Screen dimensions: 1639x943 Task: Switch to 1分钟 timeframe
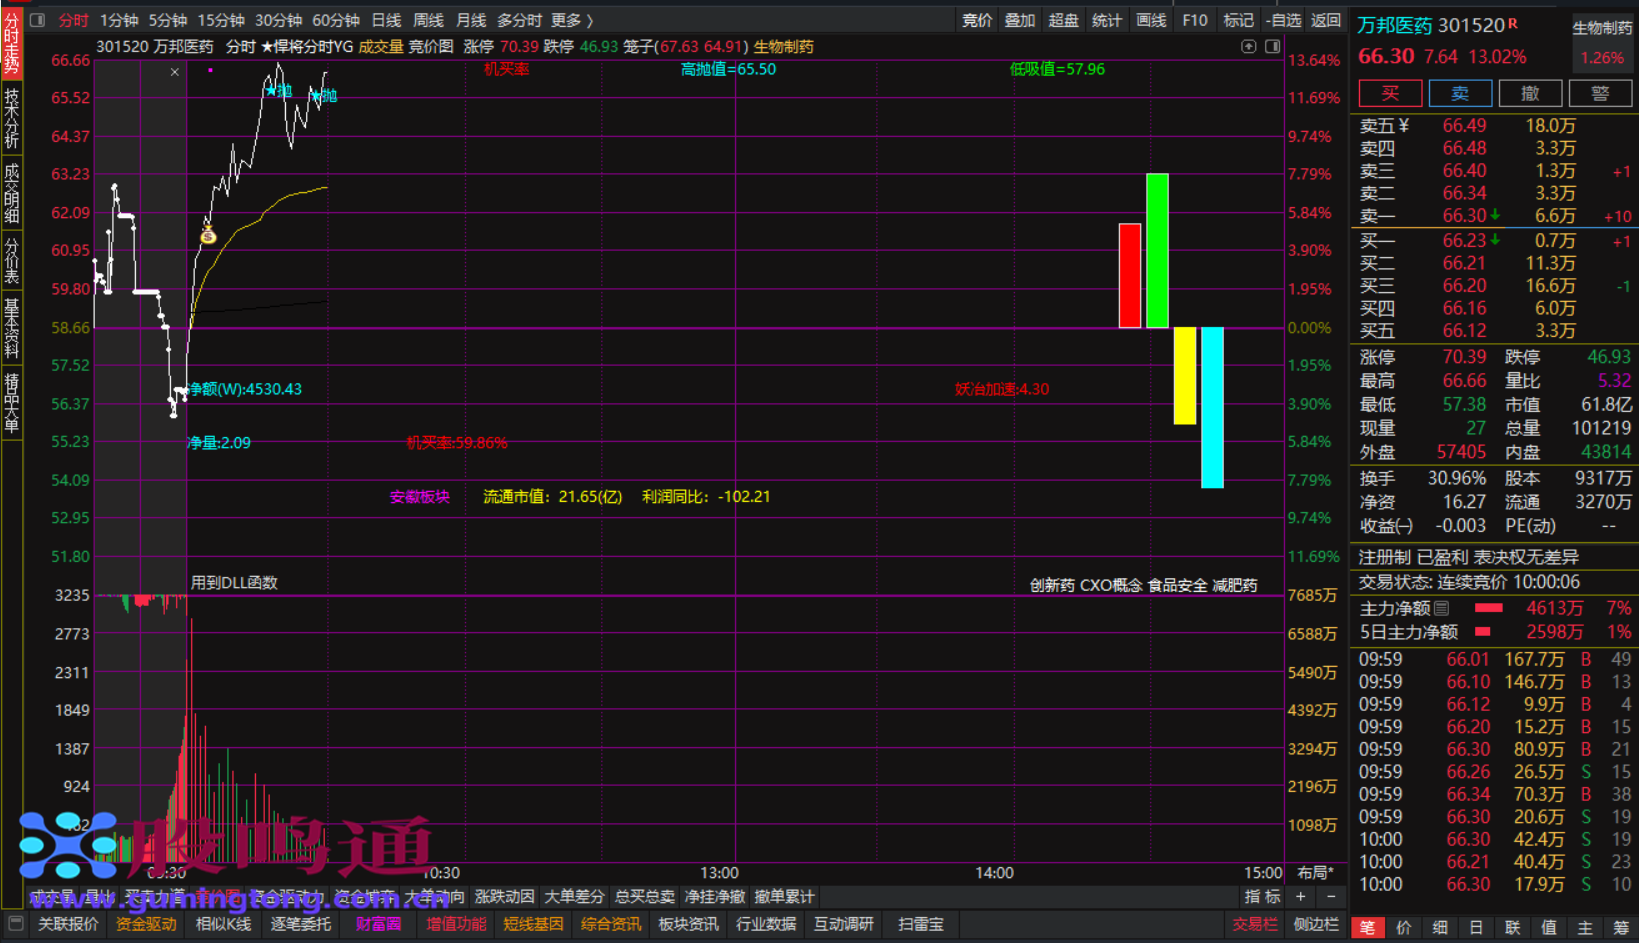119,20
